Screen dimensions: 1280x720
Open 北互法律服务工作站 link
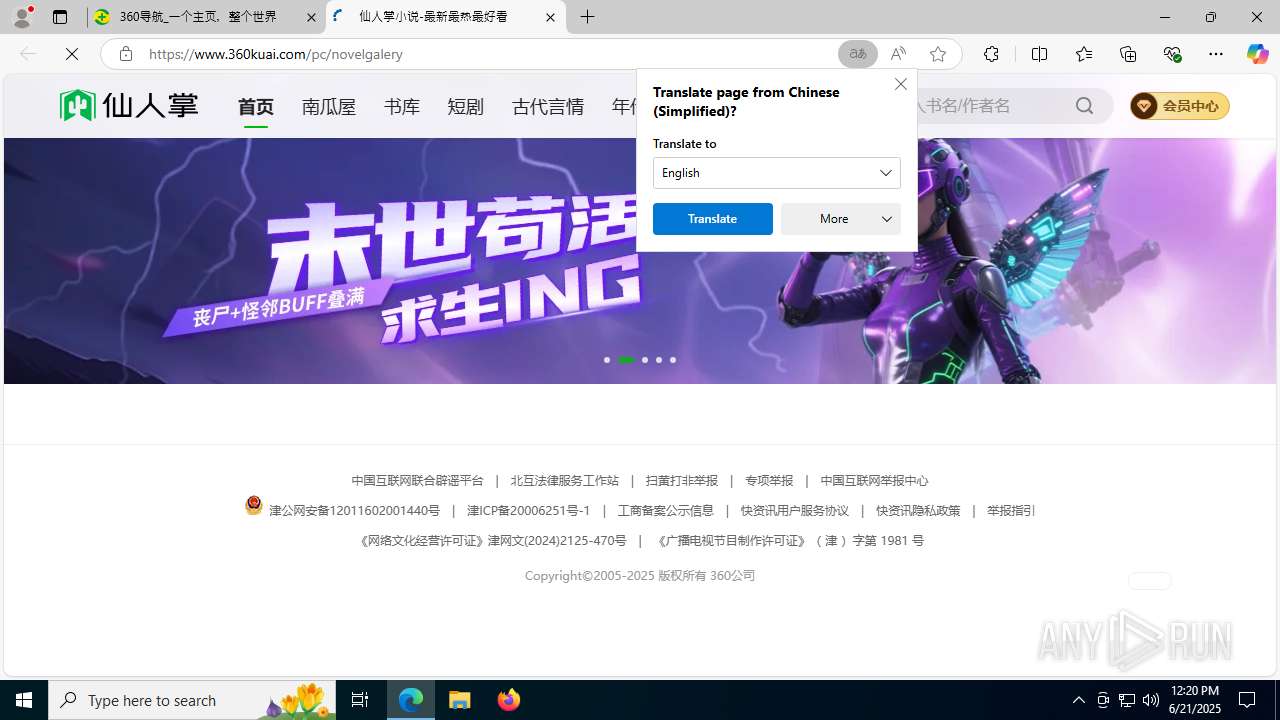point(564,481)
